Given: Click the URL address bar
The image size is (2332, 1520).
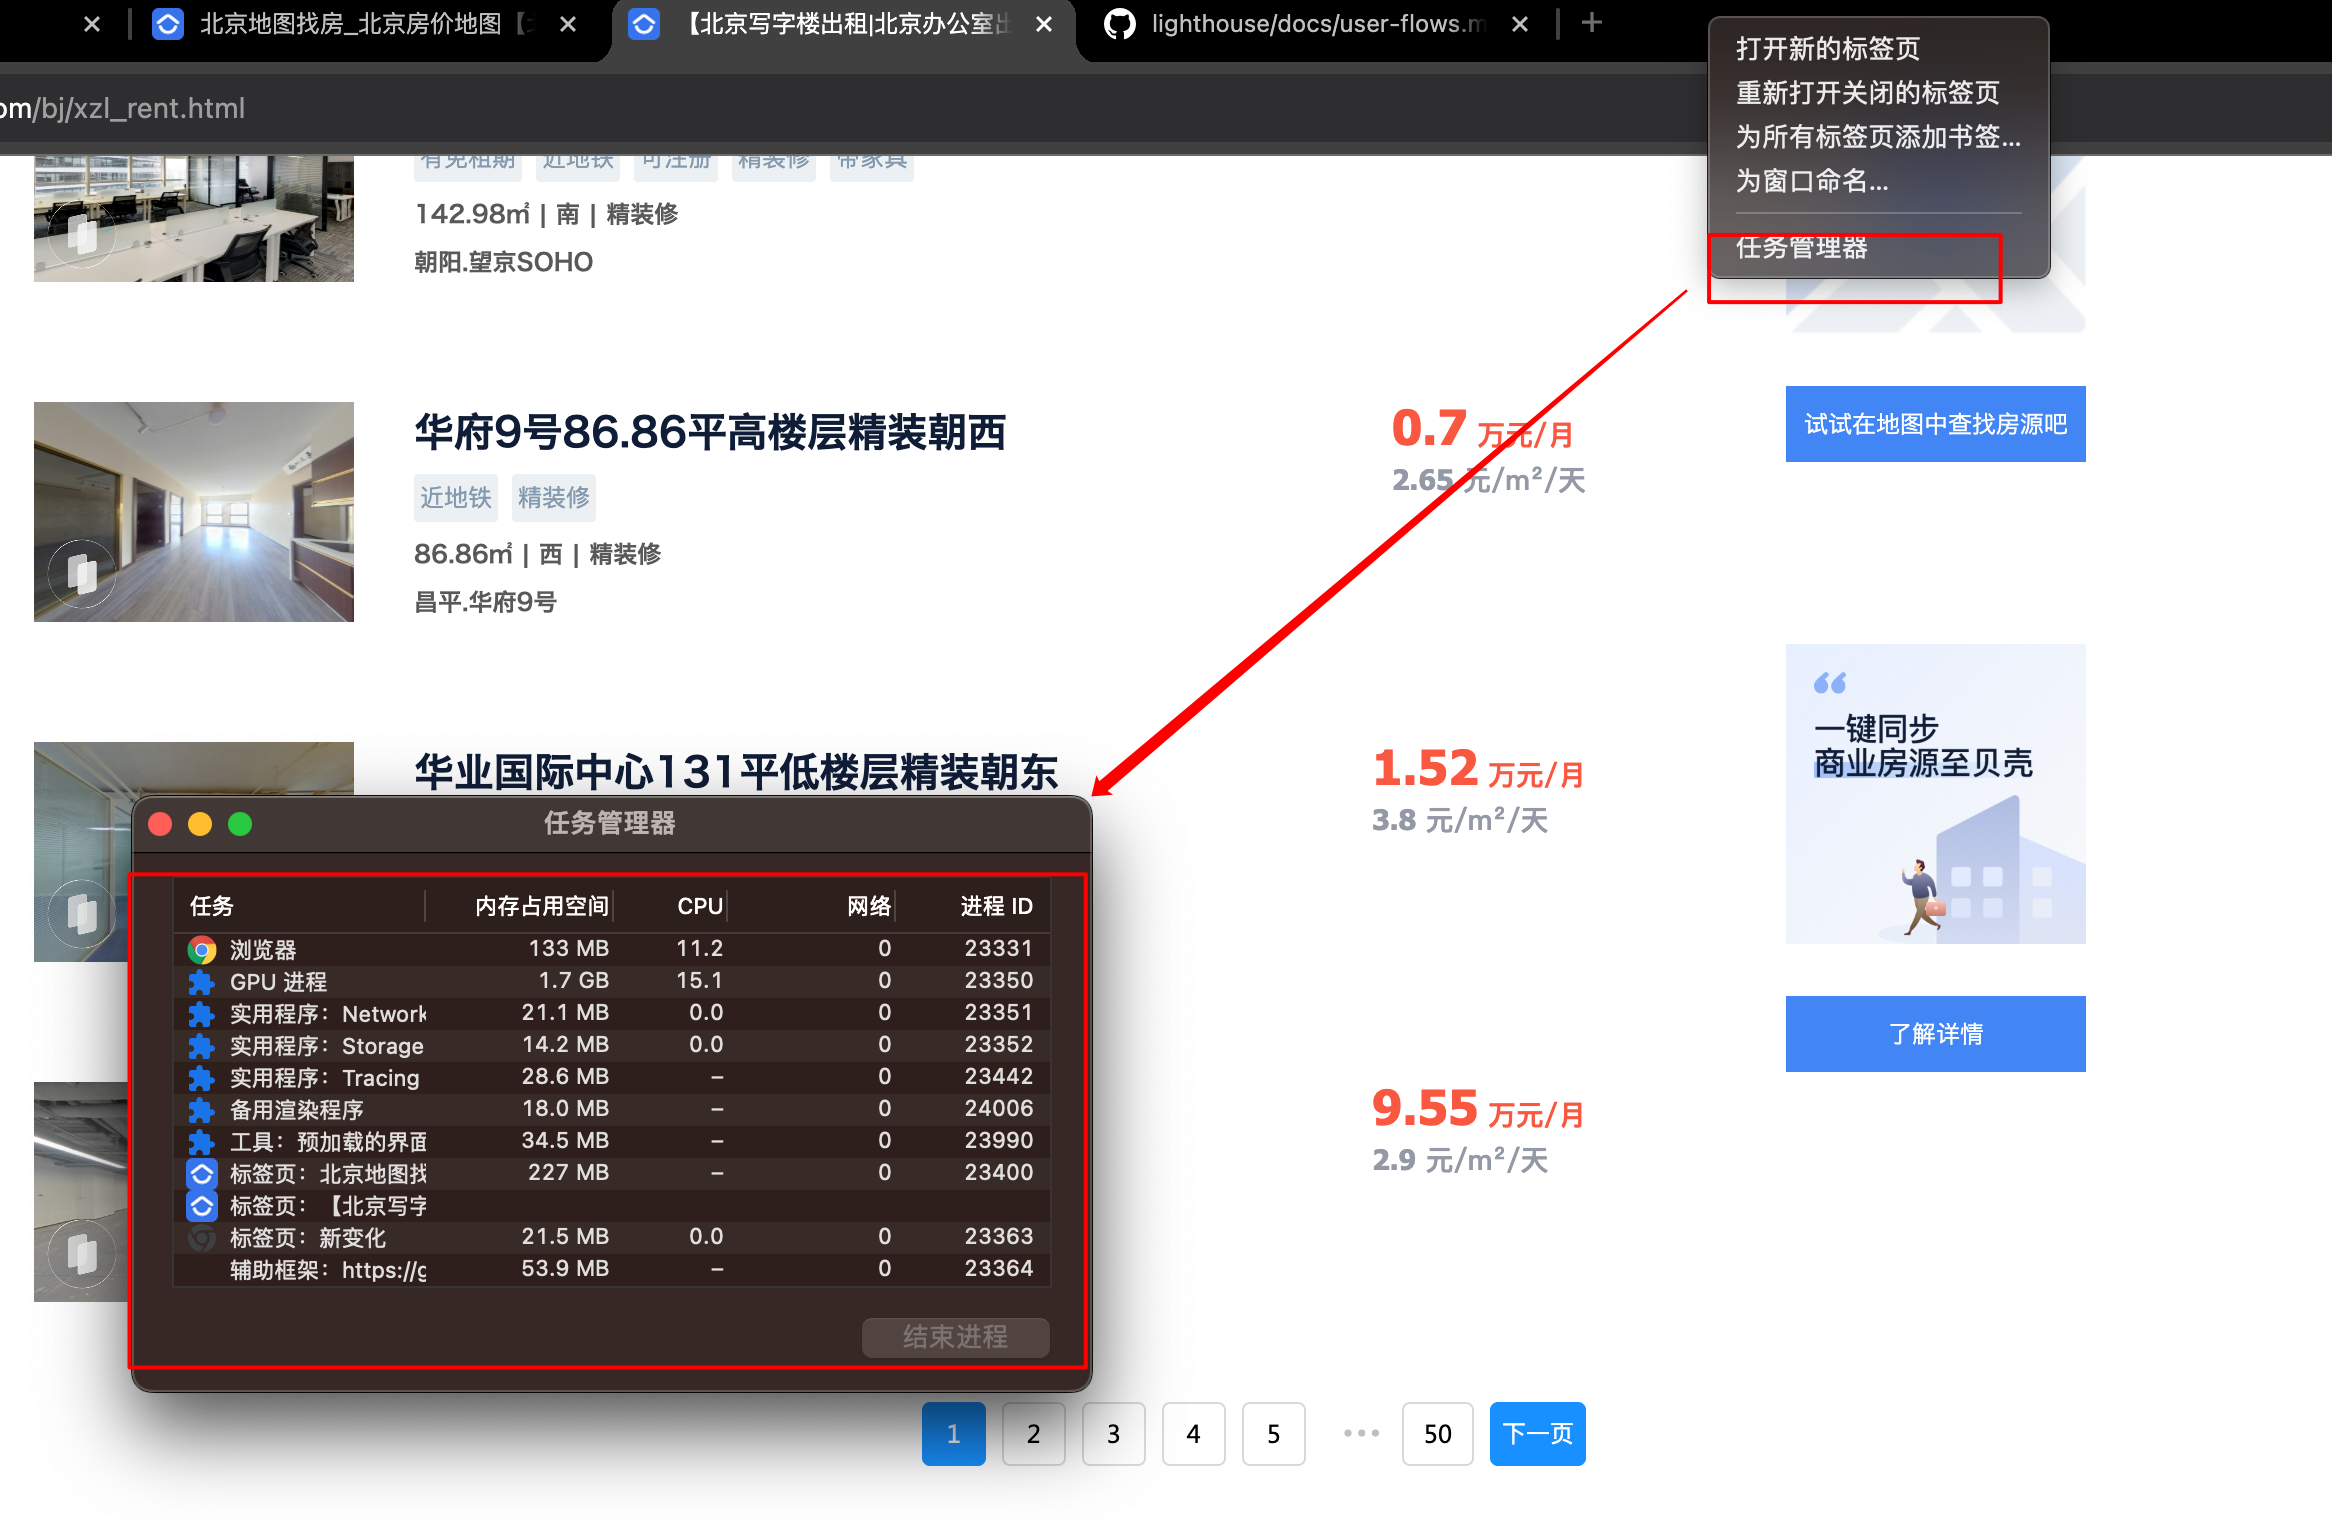Looking at the screenshot, I should pos(850,108).
